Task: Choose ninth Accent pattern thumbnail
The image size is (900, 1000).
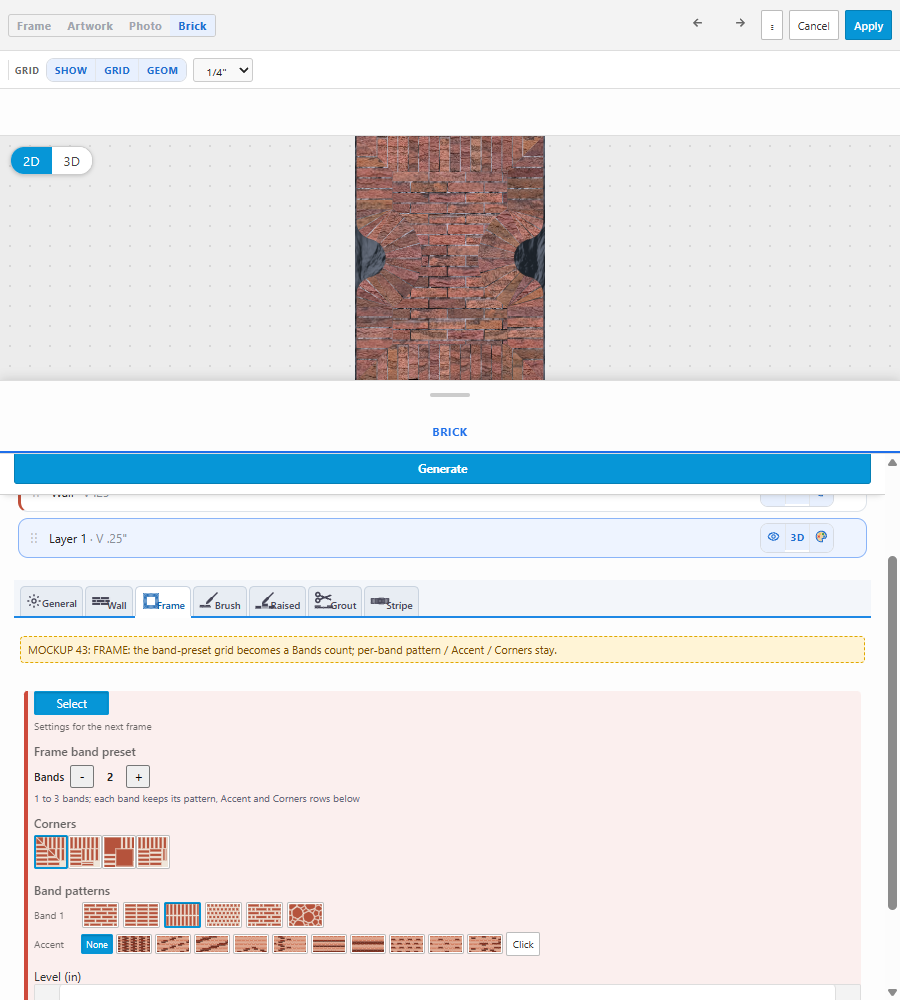Action: pyautogui.click(x=445, y=944)
